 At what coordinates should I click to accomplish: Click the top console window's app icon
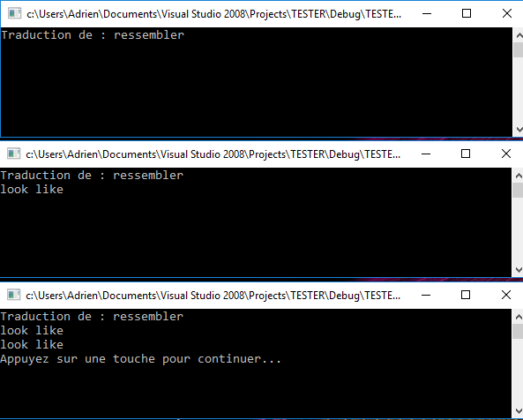[x=14, y=14]
